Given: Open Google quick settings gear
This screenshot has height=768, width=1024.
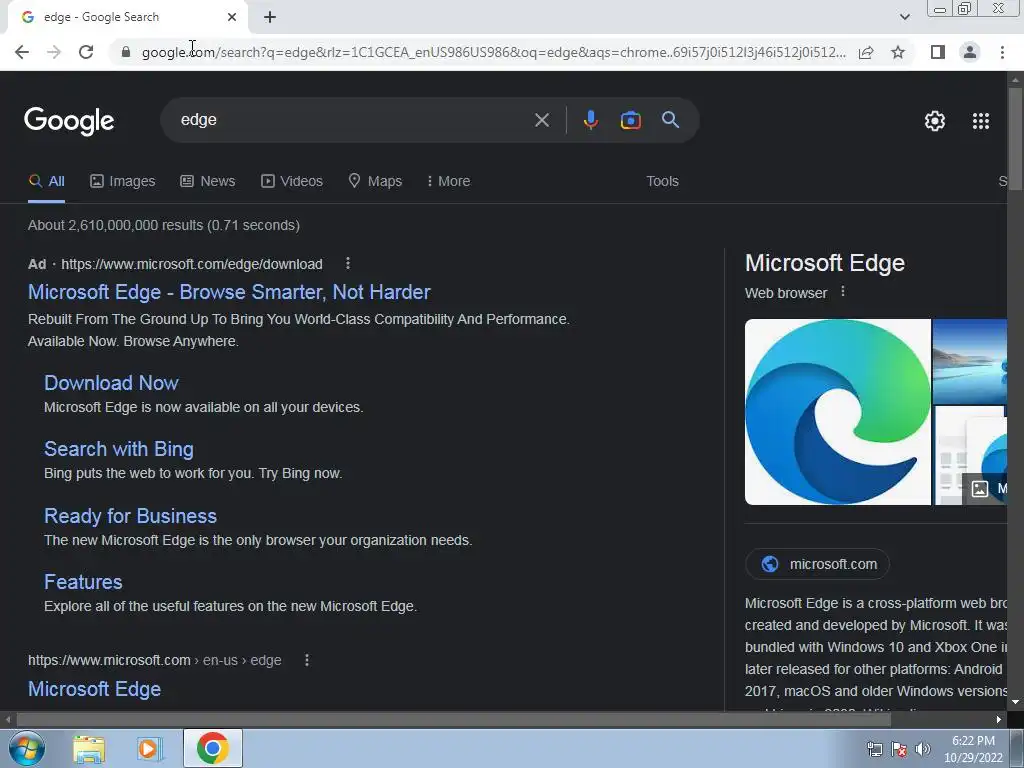Looking at the screenshot, I should coord(935,121).
